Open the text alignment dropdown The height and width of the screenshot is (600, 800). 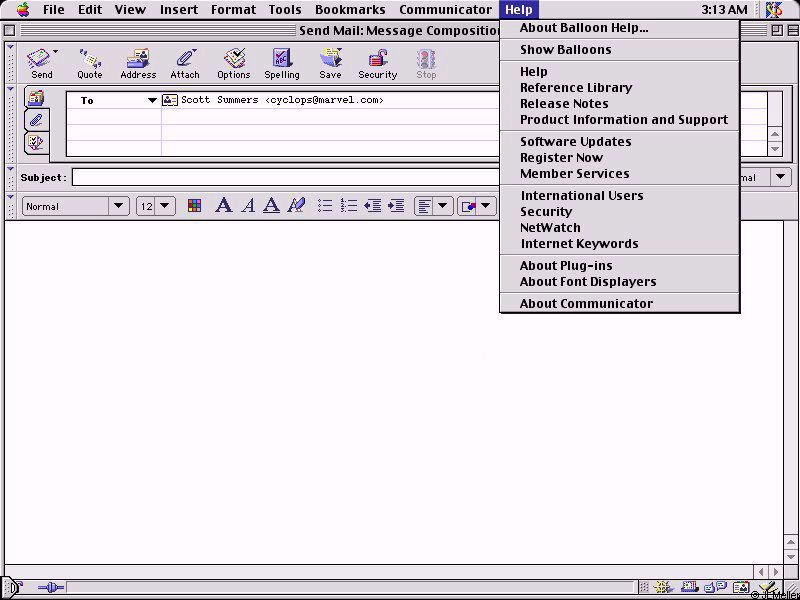tap(433, 206)
